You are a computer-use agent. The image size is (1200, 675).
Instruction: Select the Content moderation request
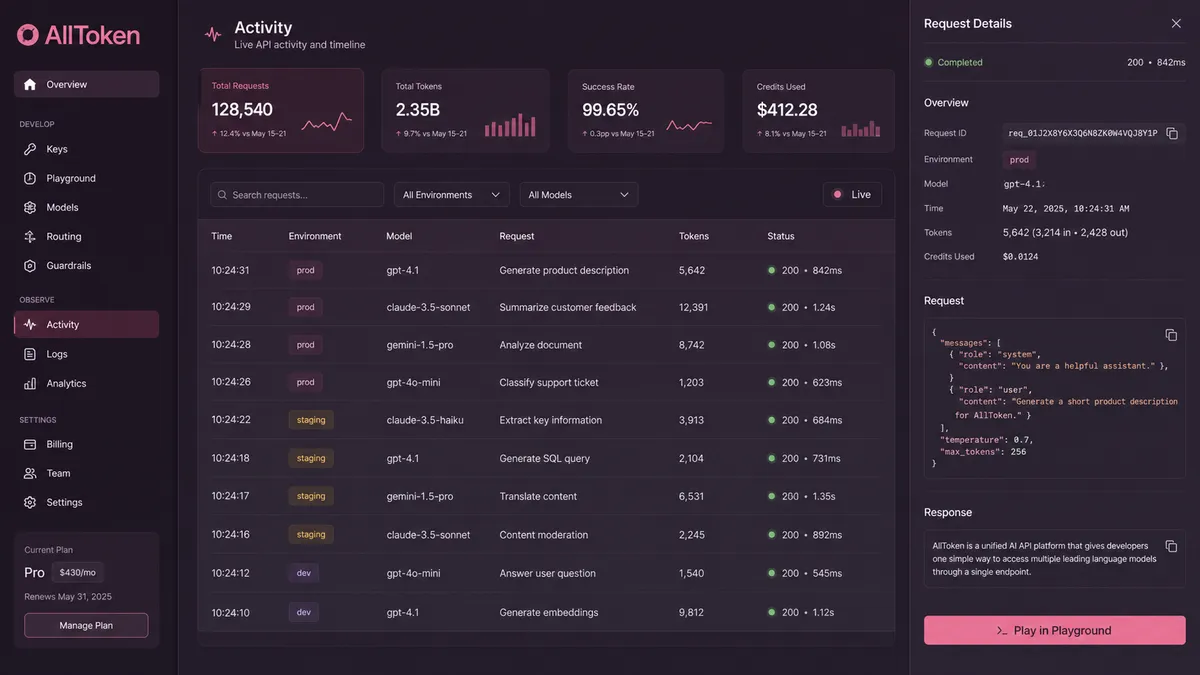pos(546,535)
